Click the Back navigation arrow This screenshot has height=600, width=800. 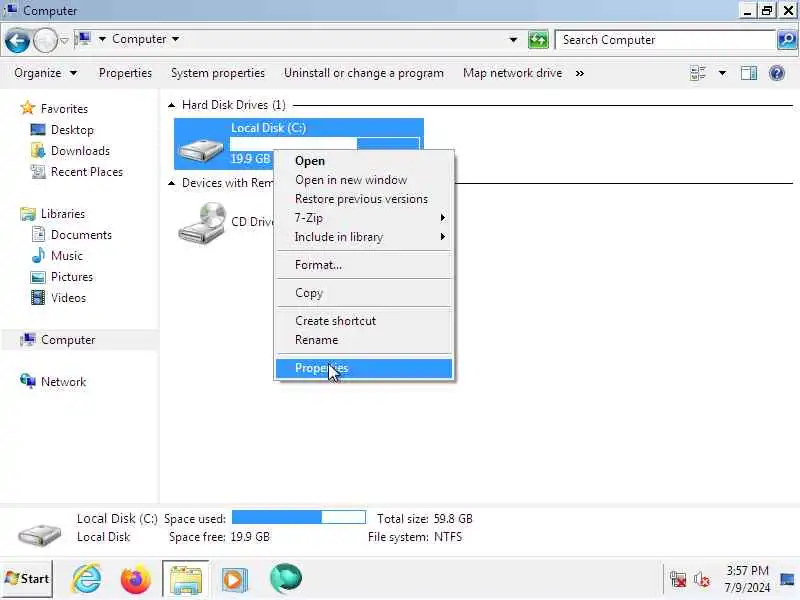tap(17, 40)
